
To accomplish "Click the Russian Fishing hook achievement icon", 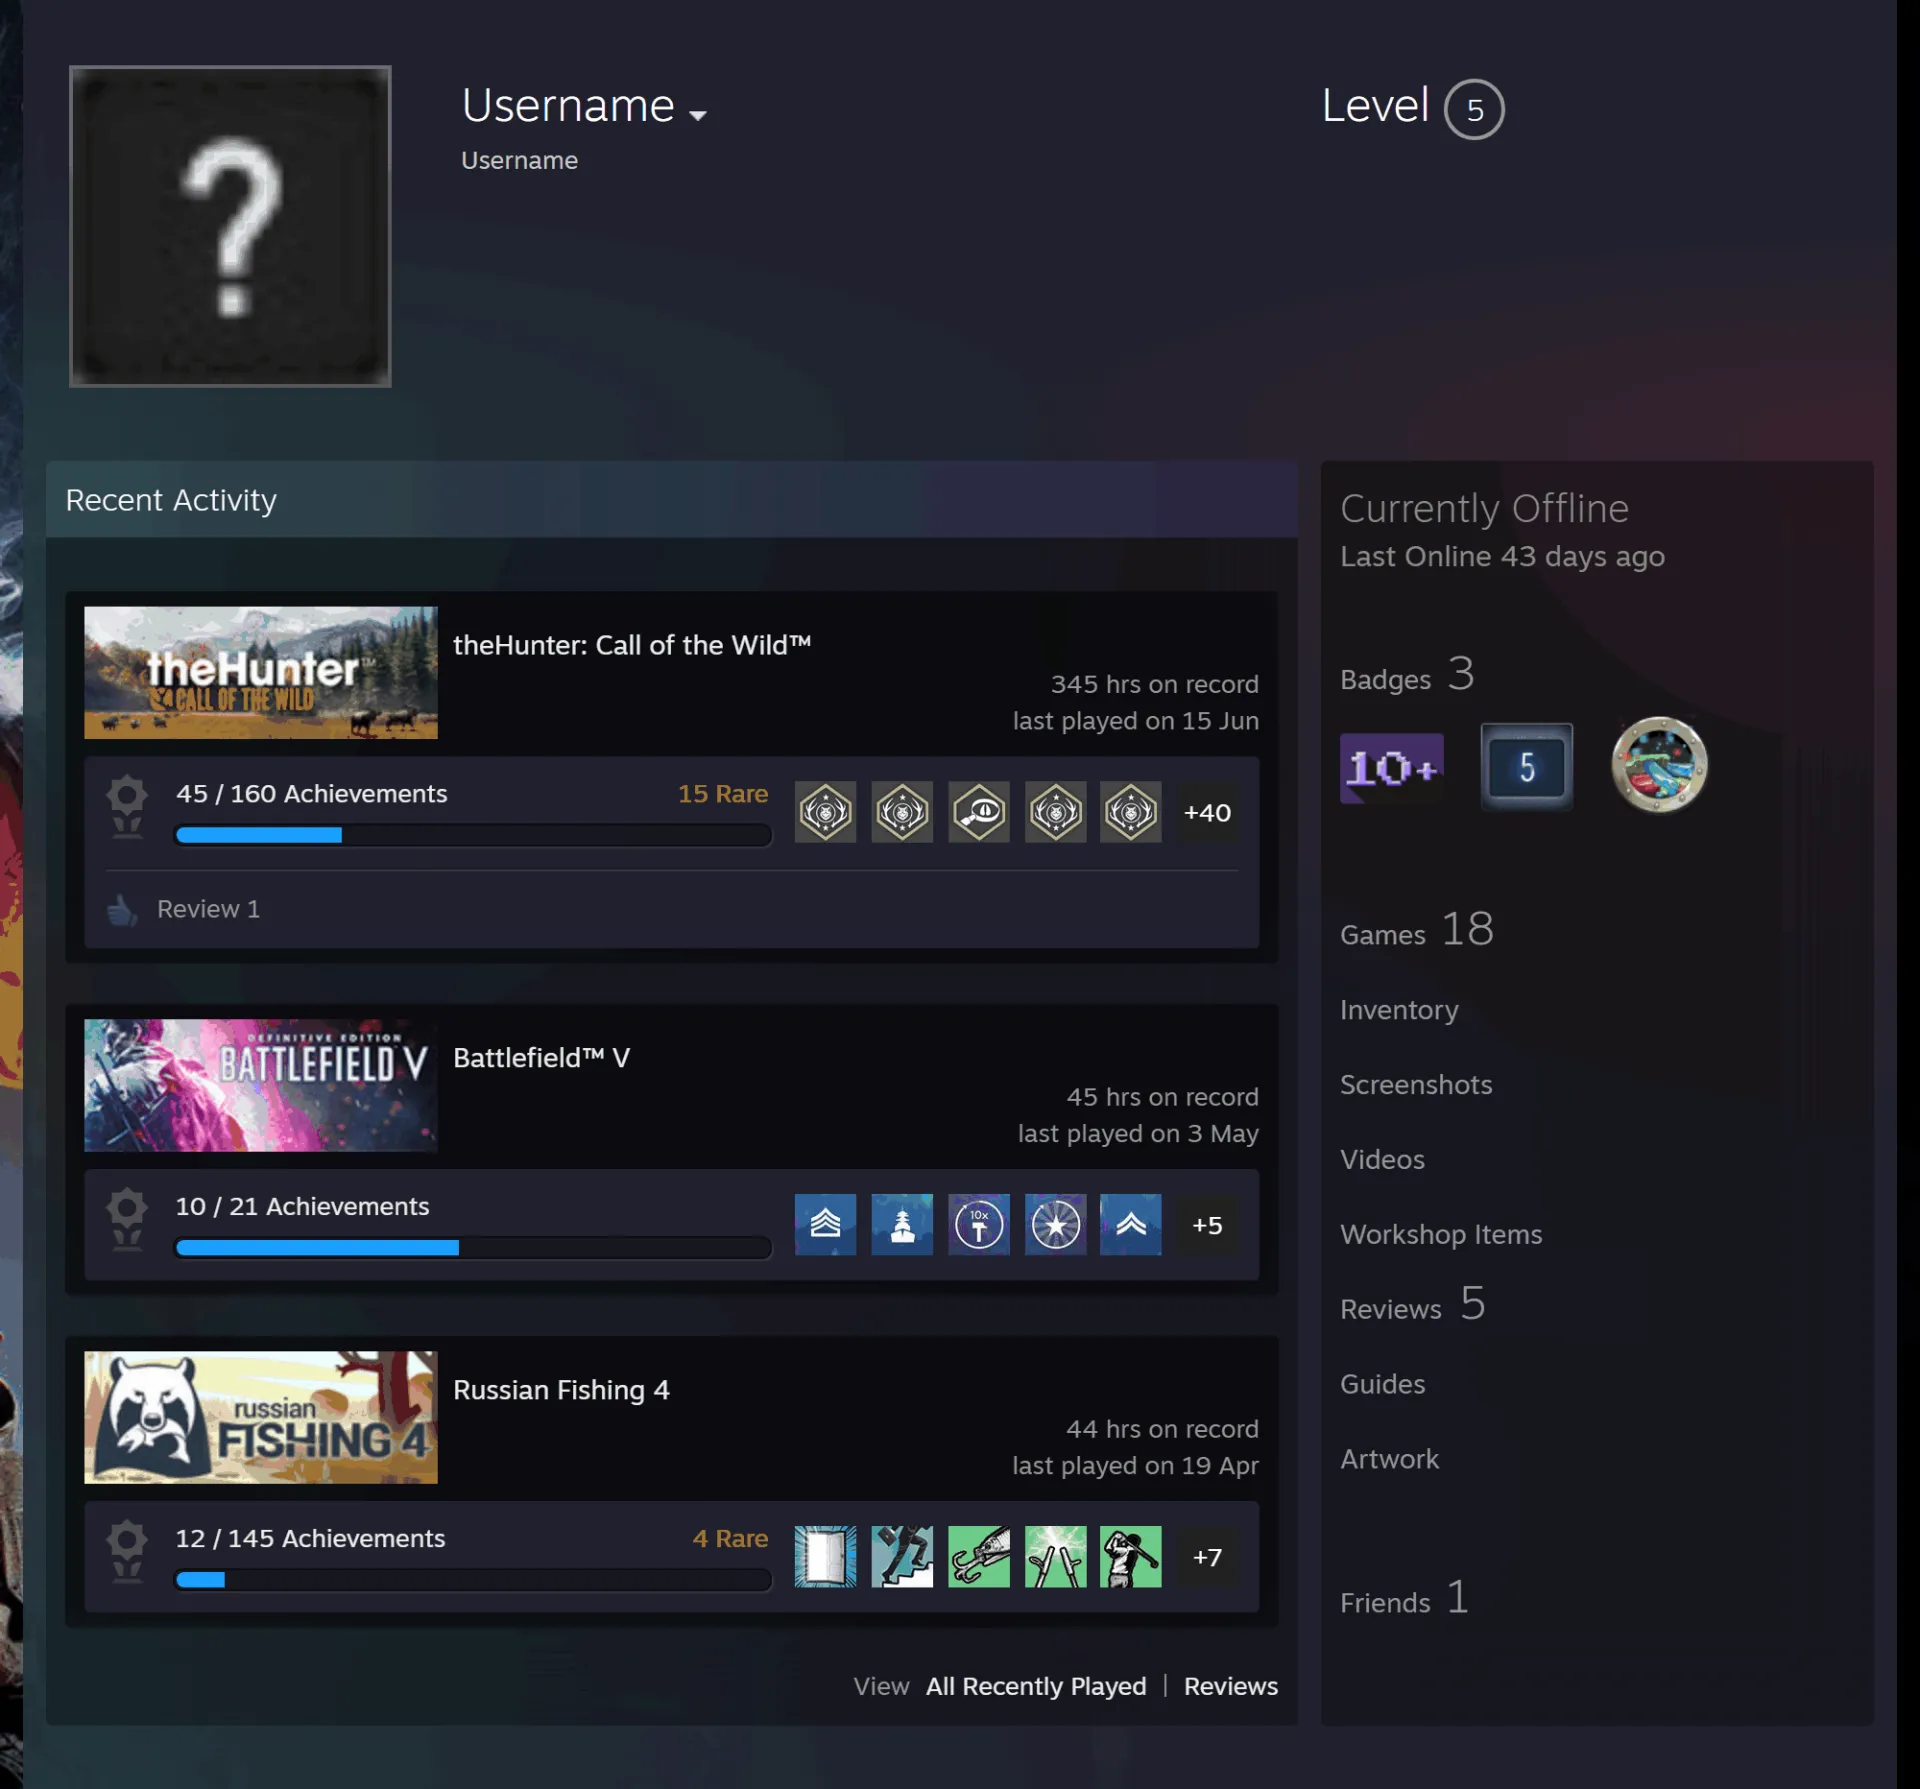I will (x=978, y=1556).
